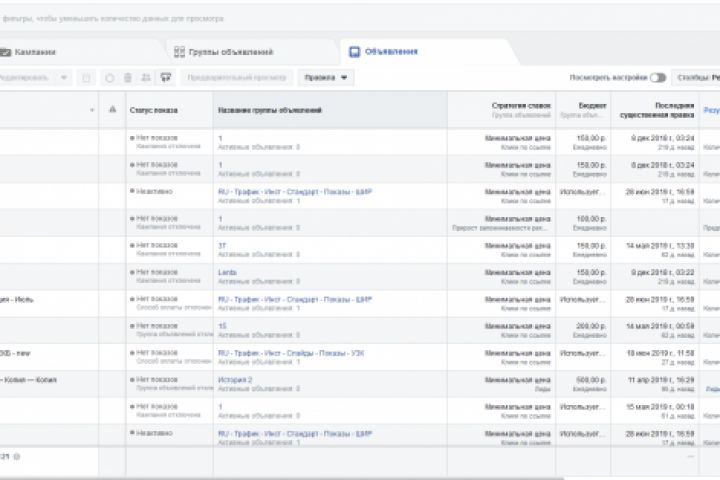Toggle the Посмотреть настройки switch
The width and height of the screenshot is (720, 480).
tap(657, 77)
